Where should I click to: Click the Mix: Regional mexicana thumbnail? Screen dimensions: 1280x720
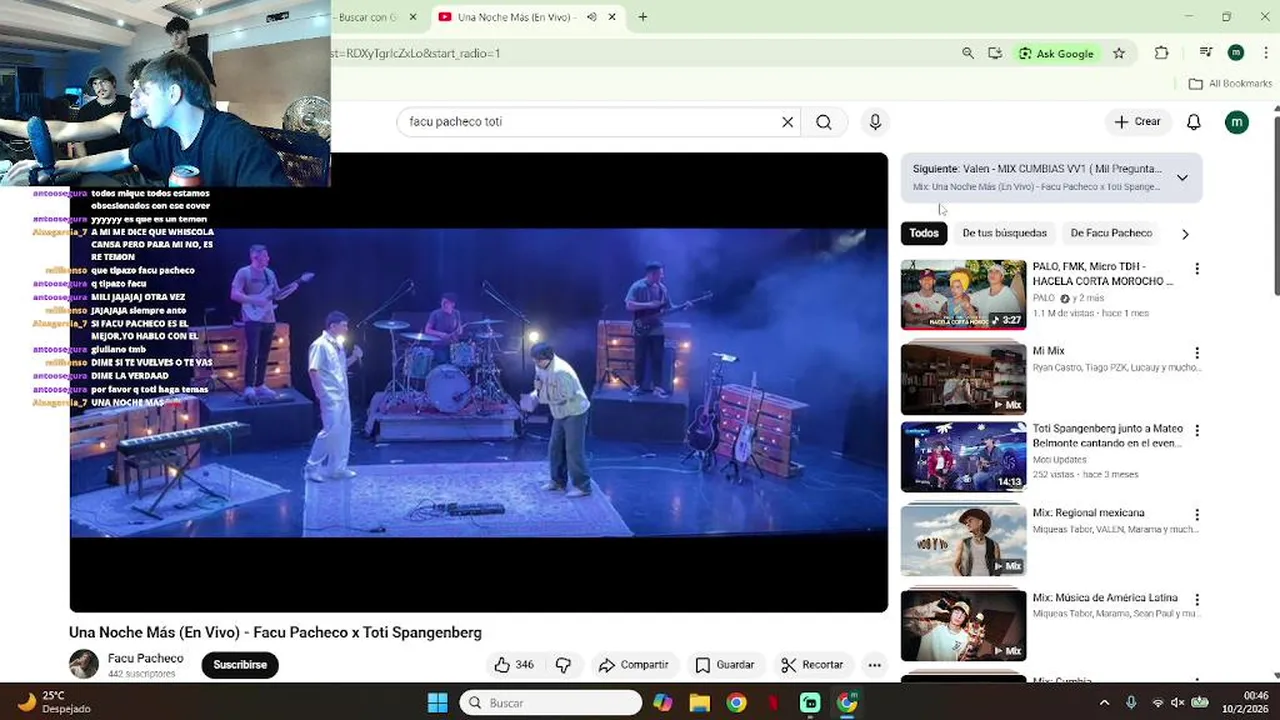coord(963,541)
